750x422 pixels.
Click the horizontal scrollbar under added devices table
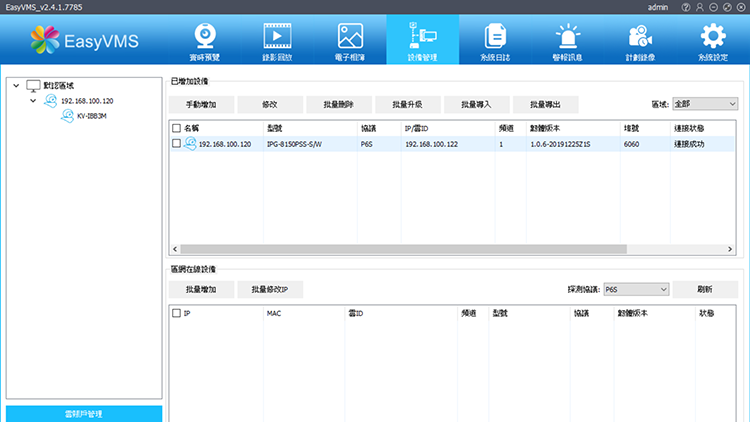(x=402, y=249)
